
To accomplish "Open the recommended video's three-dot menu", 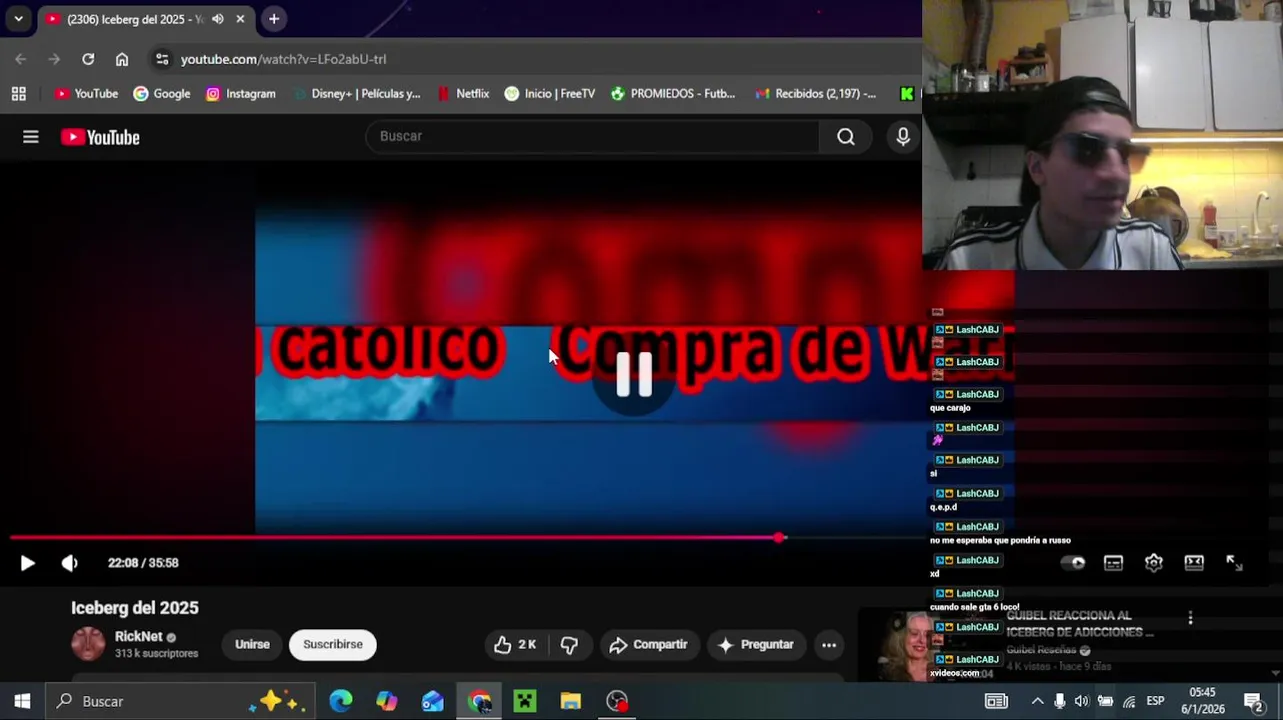I will click(1190, 618).
